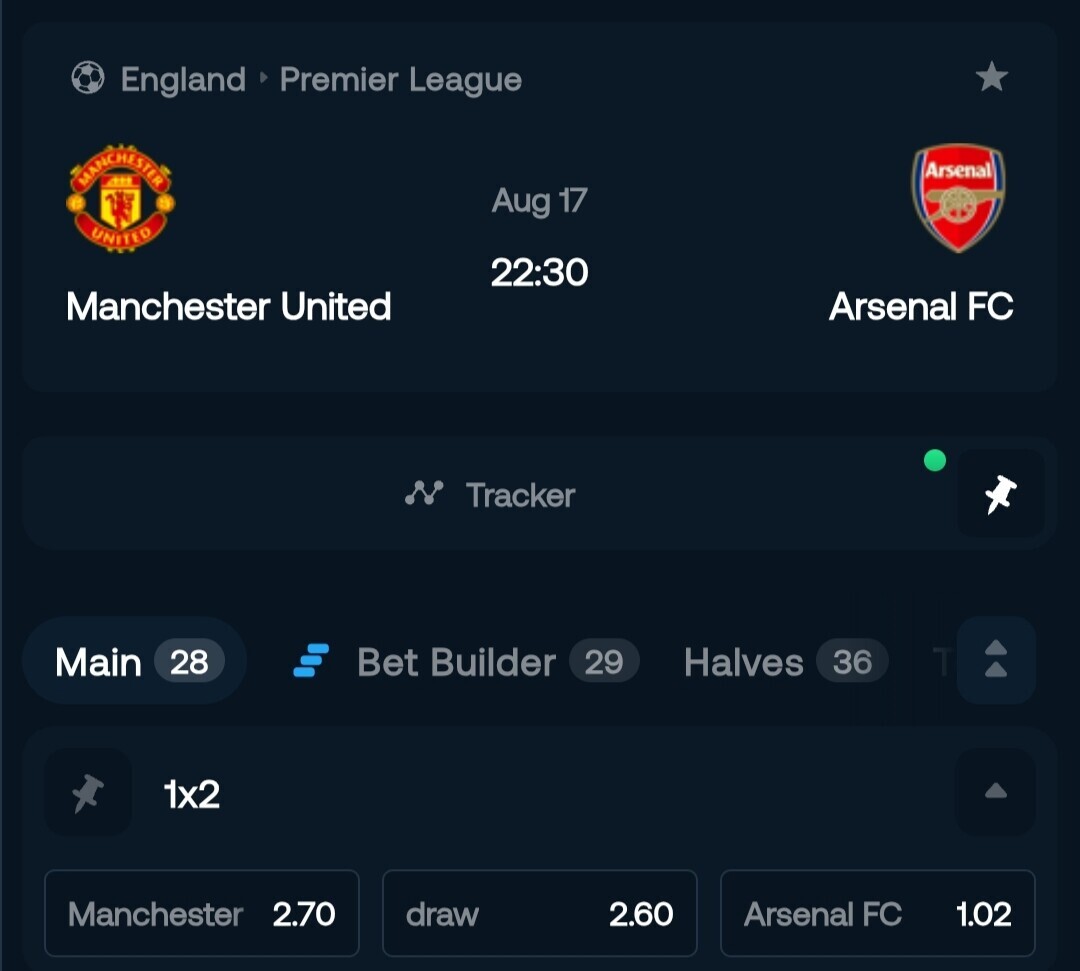Pick Arsenal FC at 1.02 odds

click(x=878, y=914)
